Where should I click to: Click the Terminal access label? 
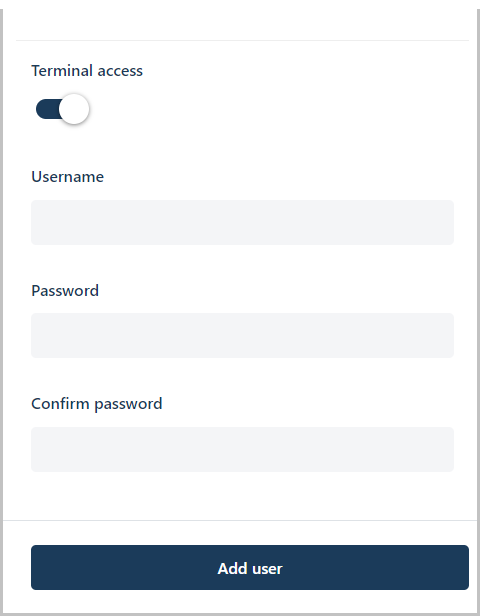click(87, 71)
